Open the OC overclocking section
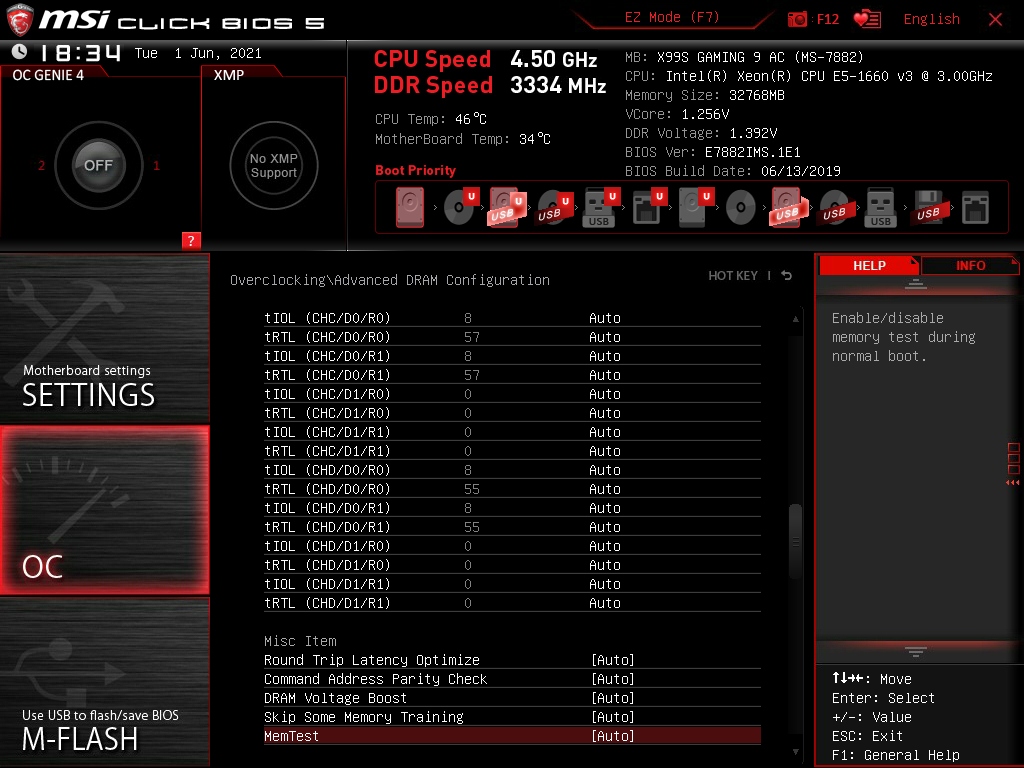 104,510
